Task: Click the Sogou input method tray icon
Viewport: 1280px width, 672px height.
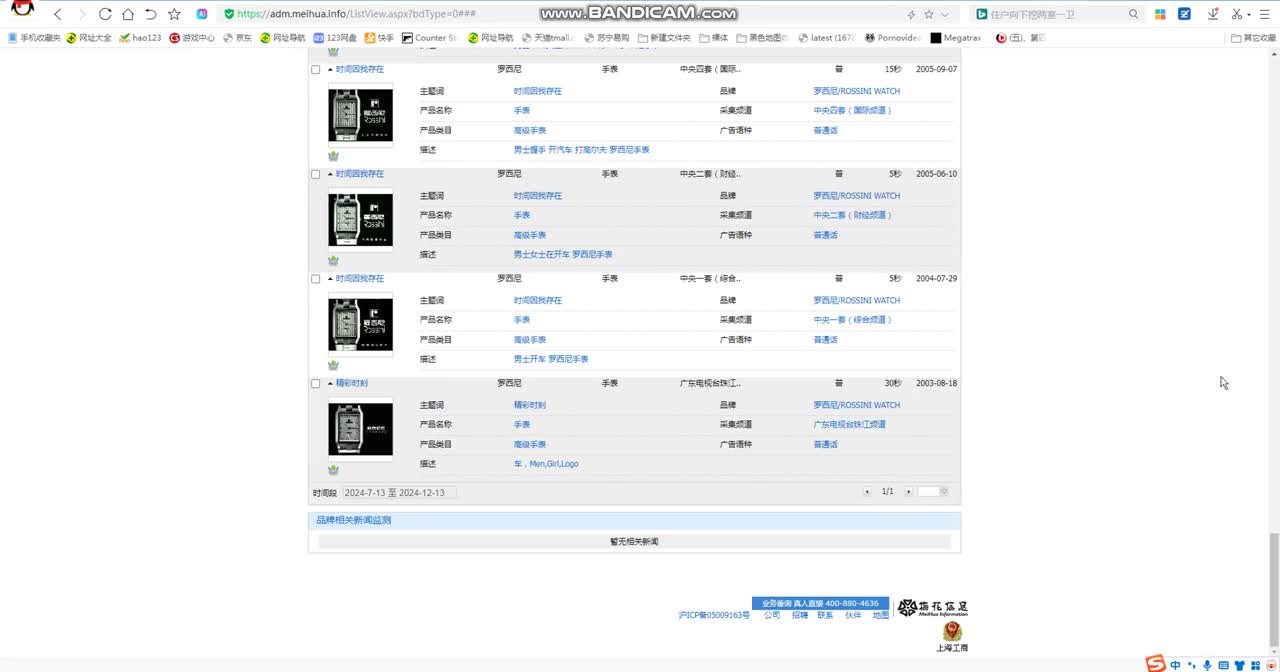Action: click(1156, 664)
